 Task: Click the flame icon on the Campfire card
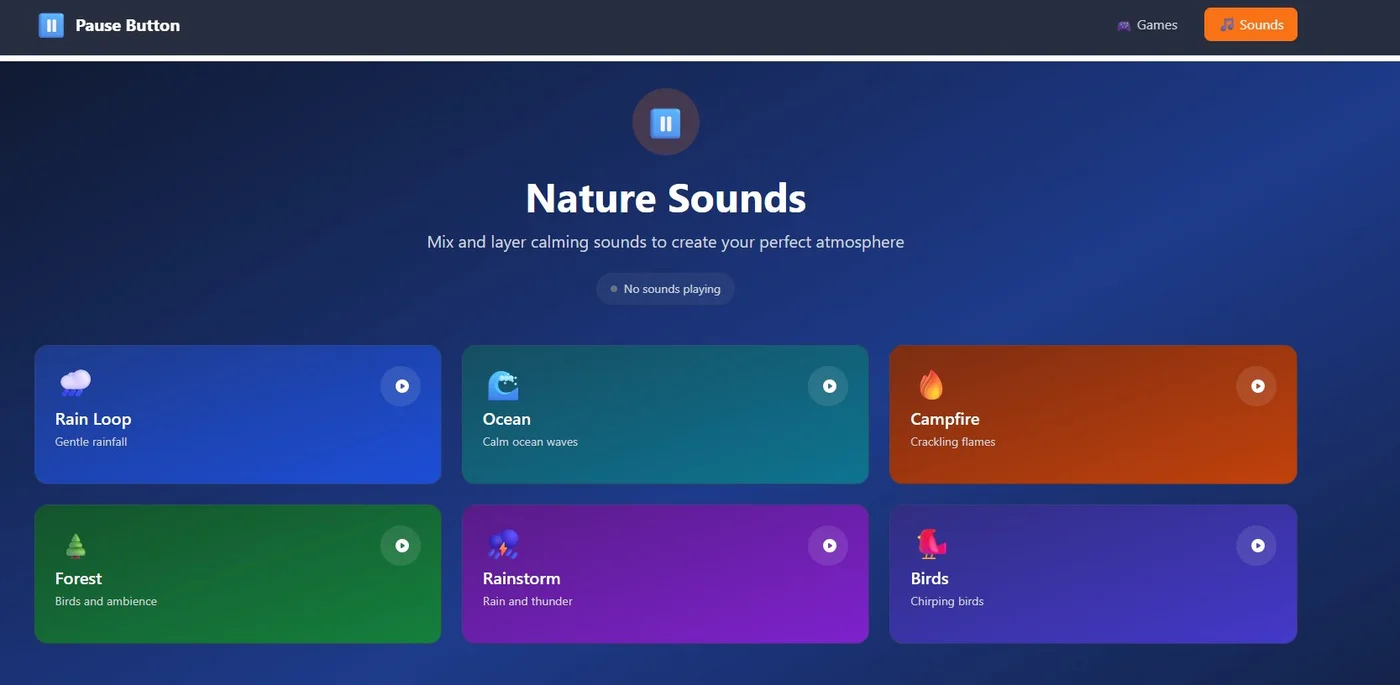[x=930, y=383]
